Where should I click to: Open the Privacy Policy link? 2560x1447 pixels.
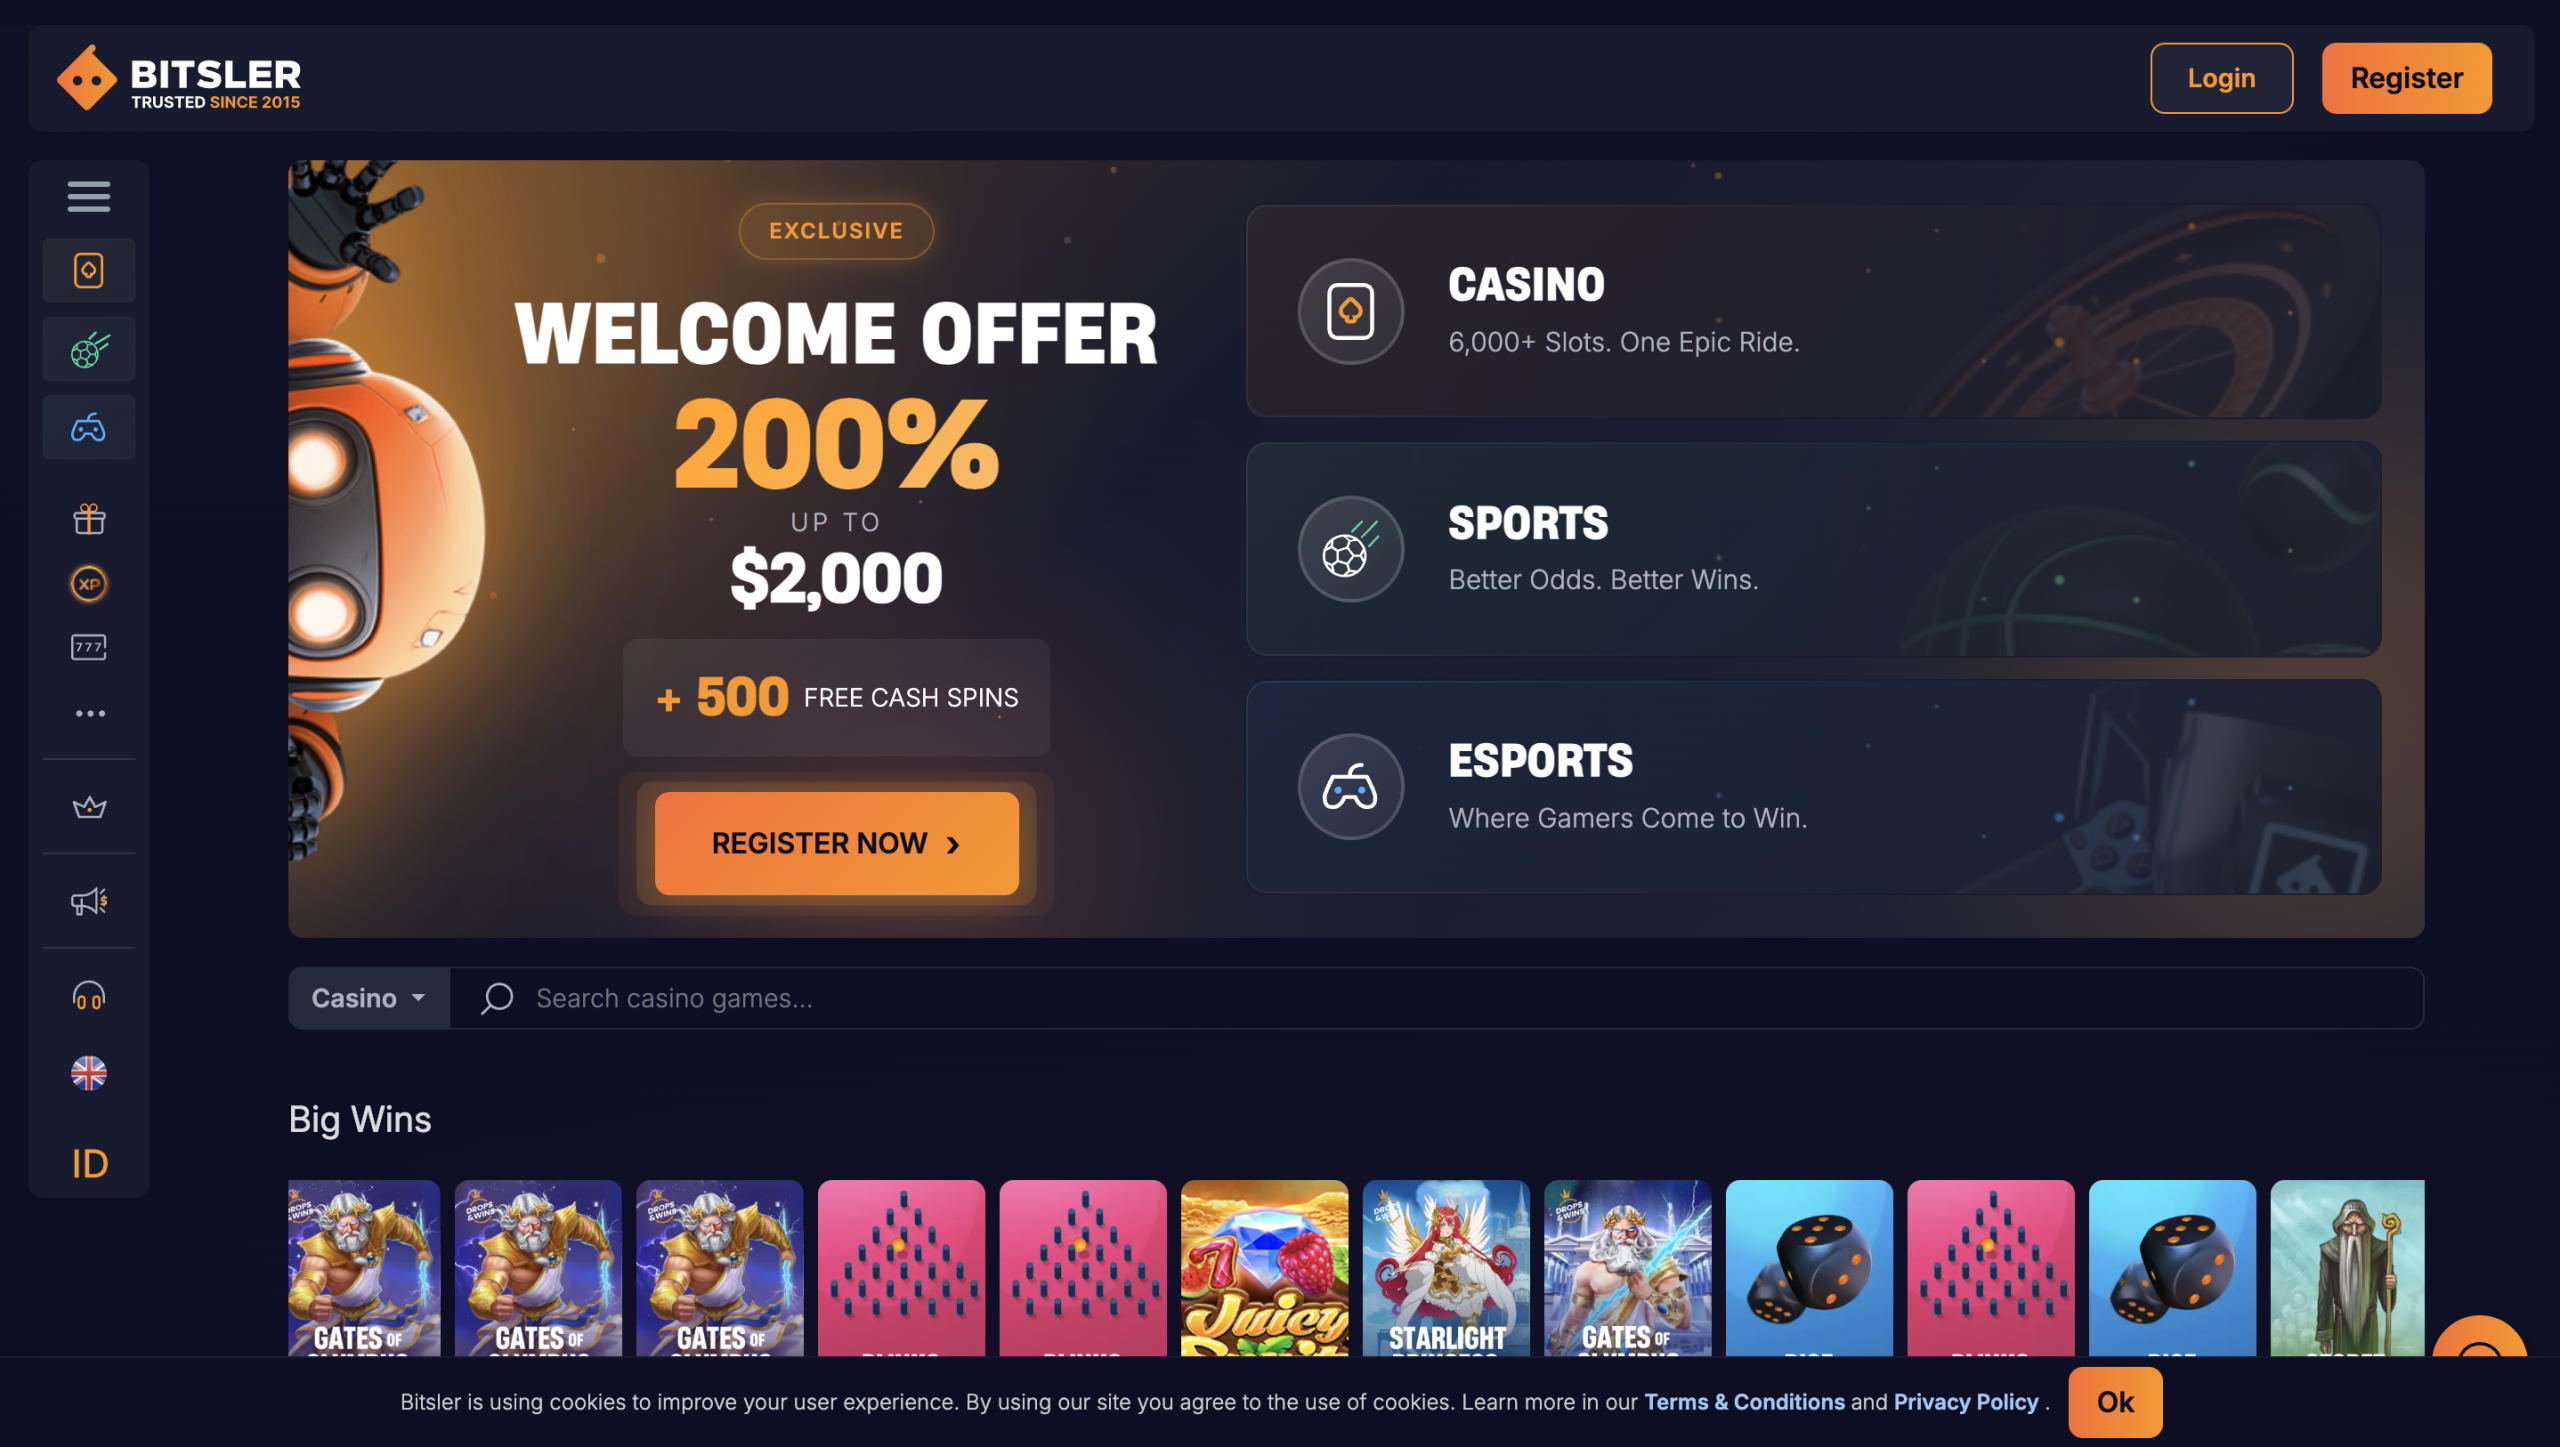[x=1965, y=1402]
